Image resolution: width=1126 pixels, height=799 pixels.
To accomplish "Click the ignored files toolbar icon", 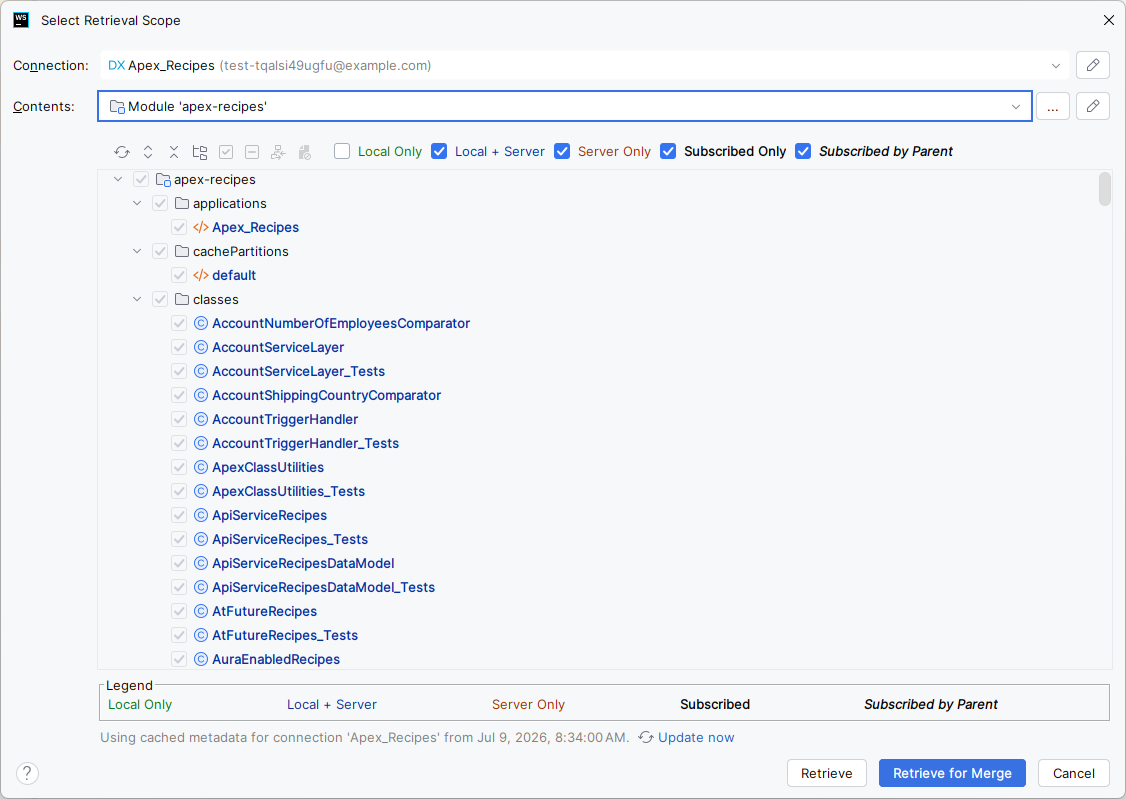I will pos(304,151).
